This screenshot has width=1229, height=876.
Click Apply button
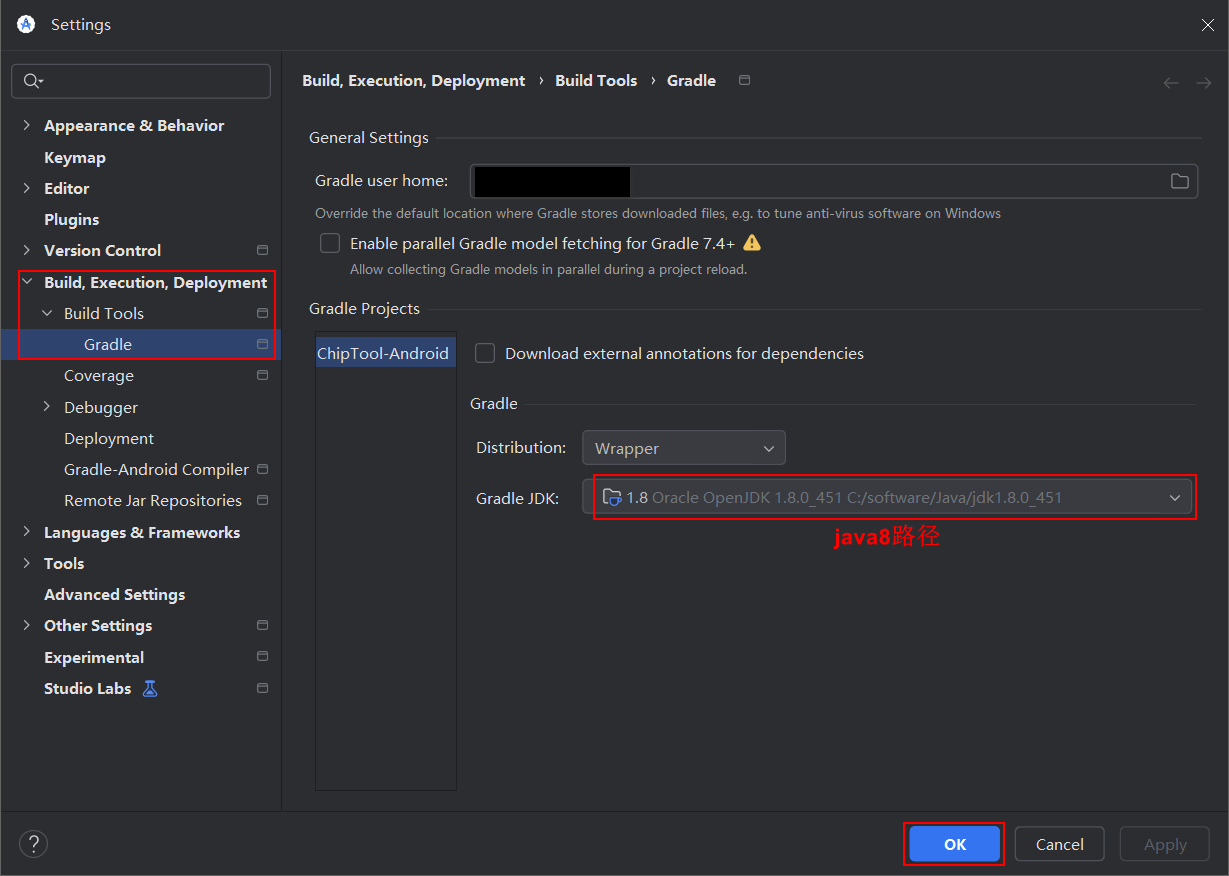pyautogui.click(x=1165, y=844)
